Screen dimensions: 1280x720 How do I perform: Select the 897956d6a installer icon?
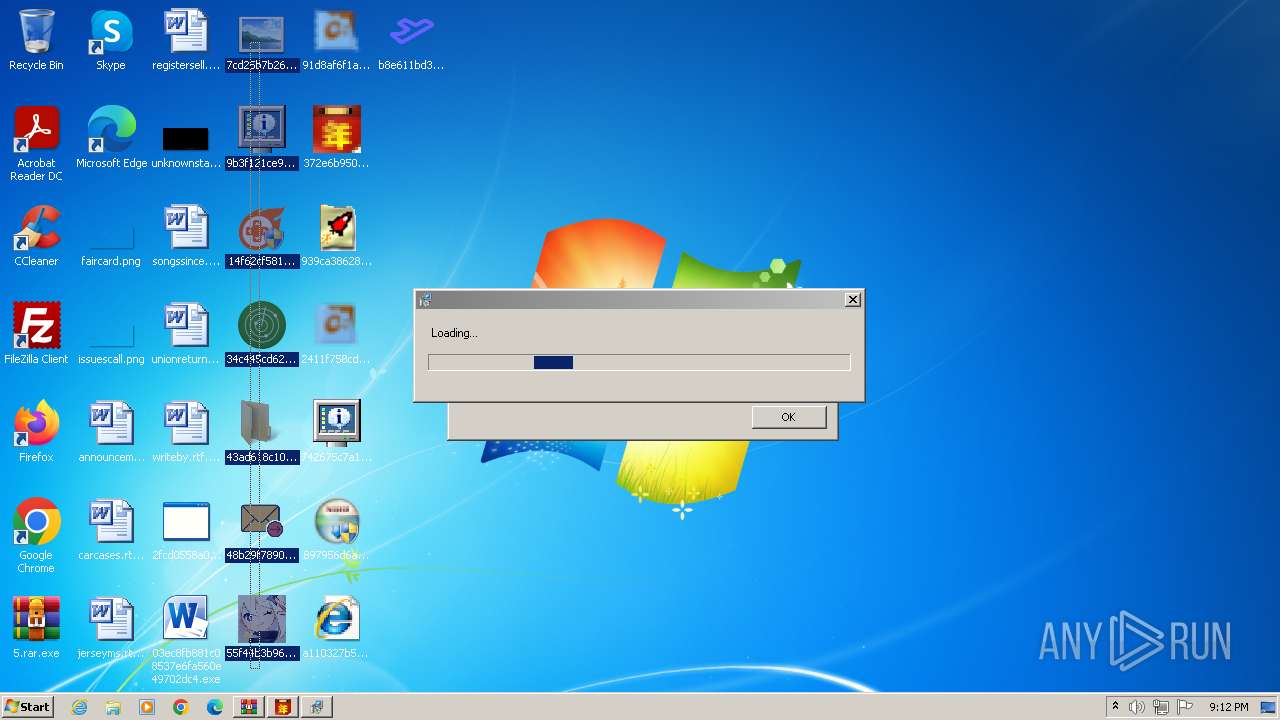coord(336,530)
